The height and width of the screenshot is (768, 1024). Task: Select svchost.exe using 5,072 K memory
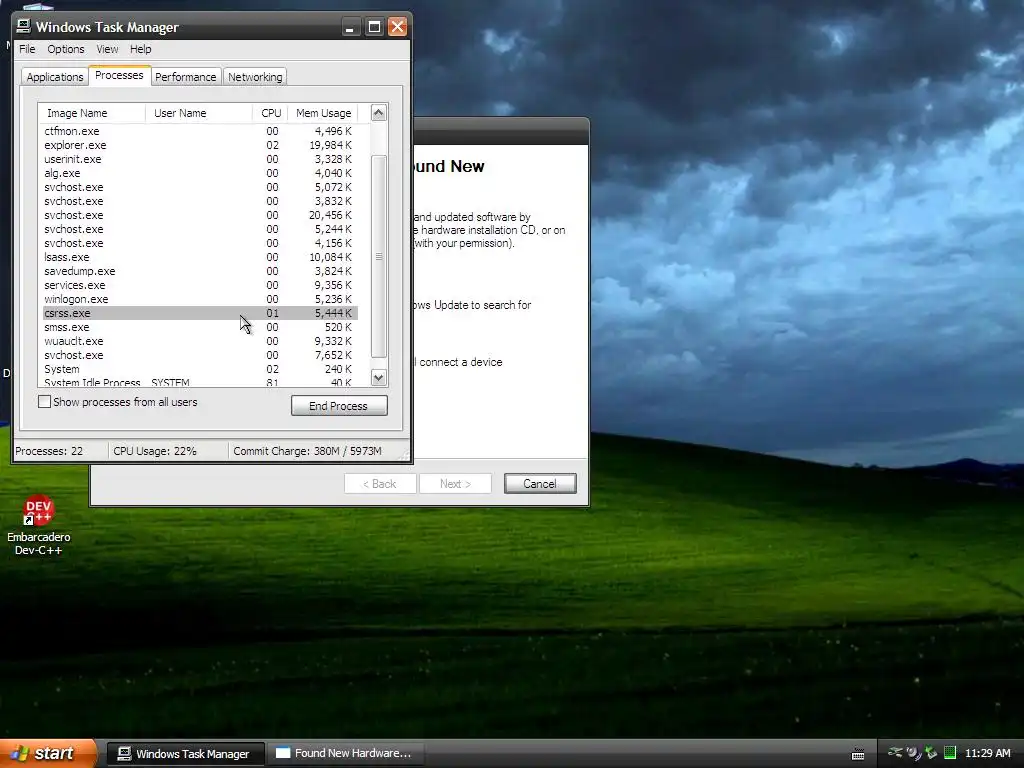[200, 187]
